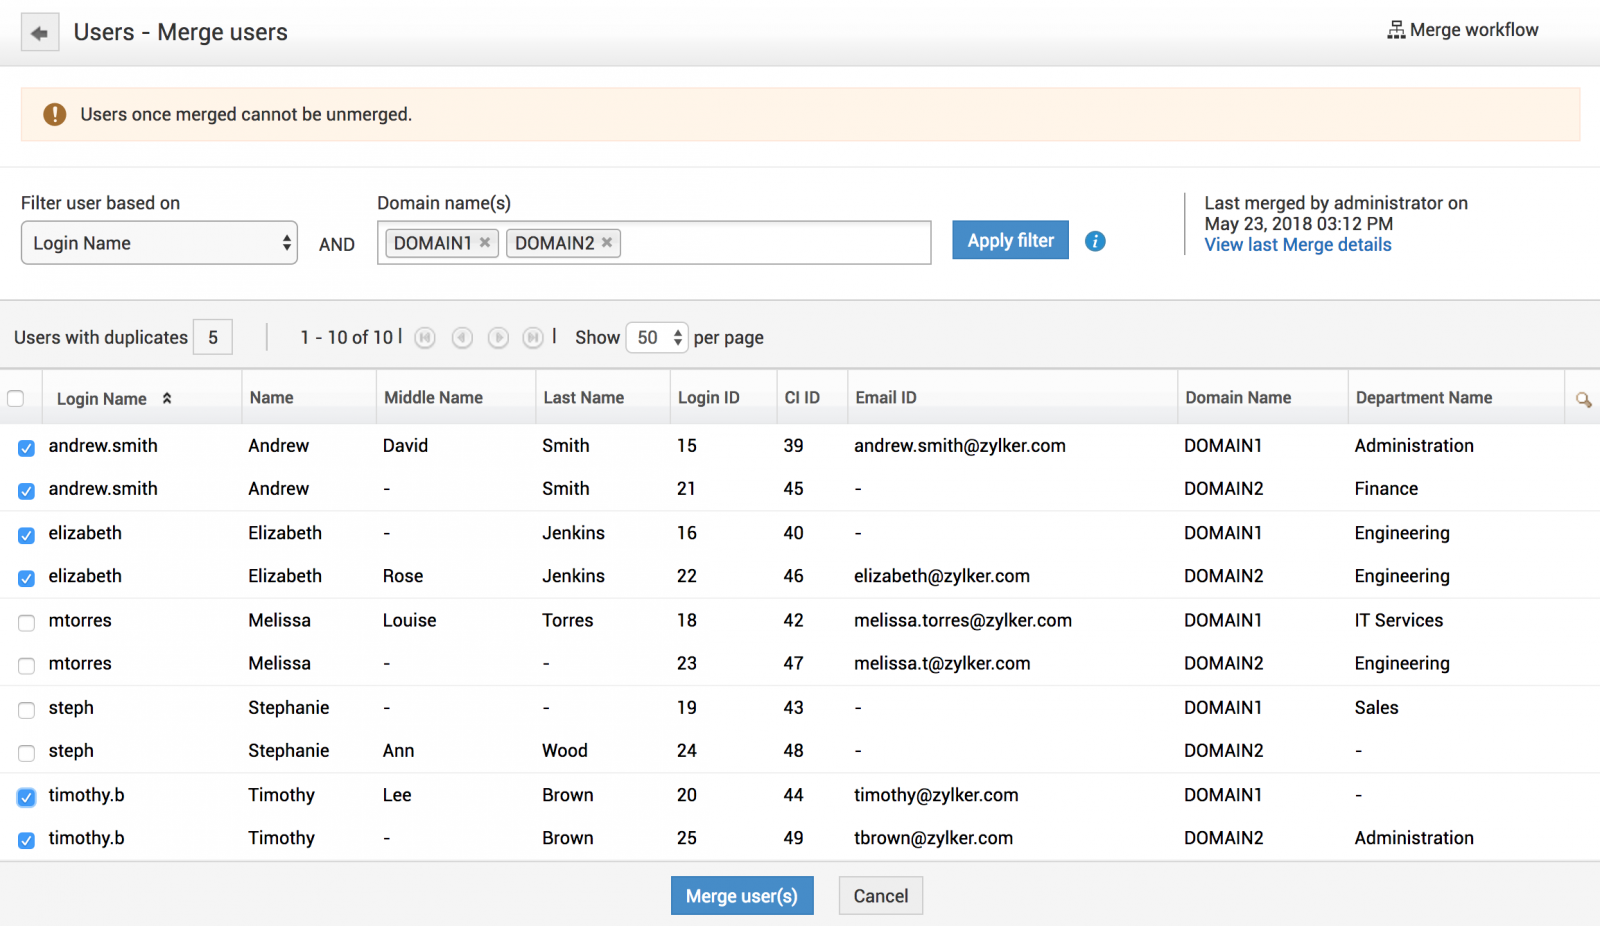Click the blue info icon beside Apply filter
Image resolution: width=1600 pixels, height=926 pixels.
coord(1095,241)
